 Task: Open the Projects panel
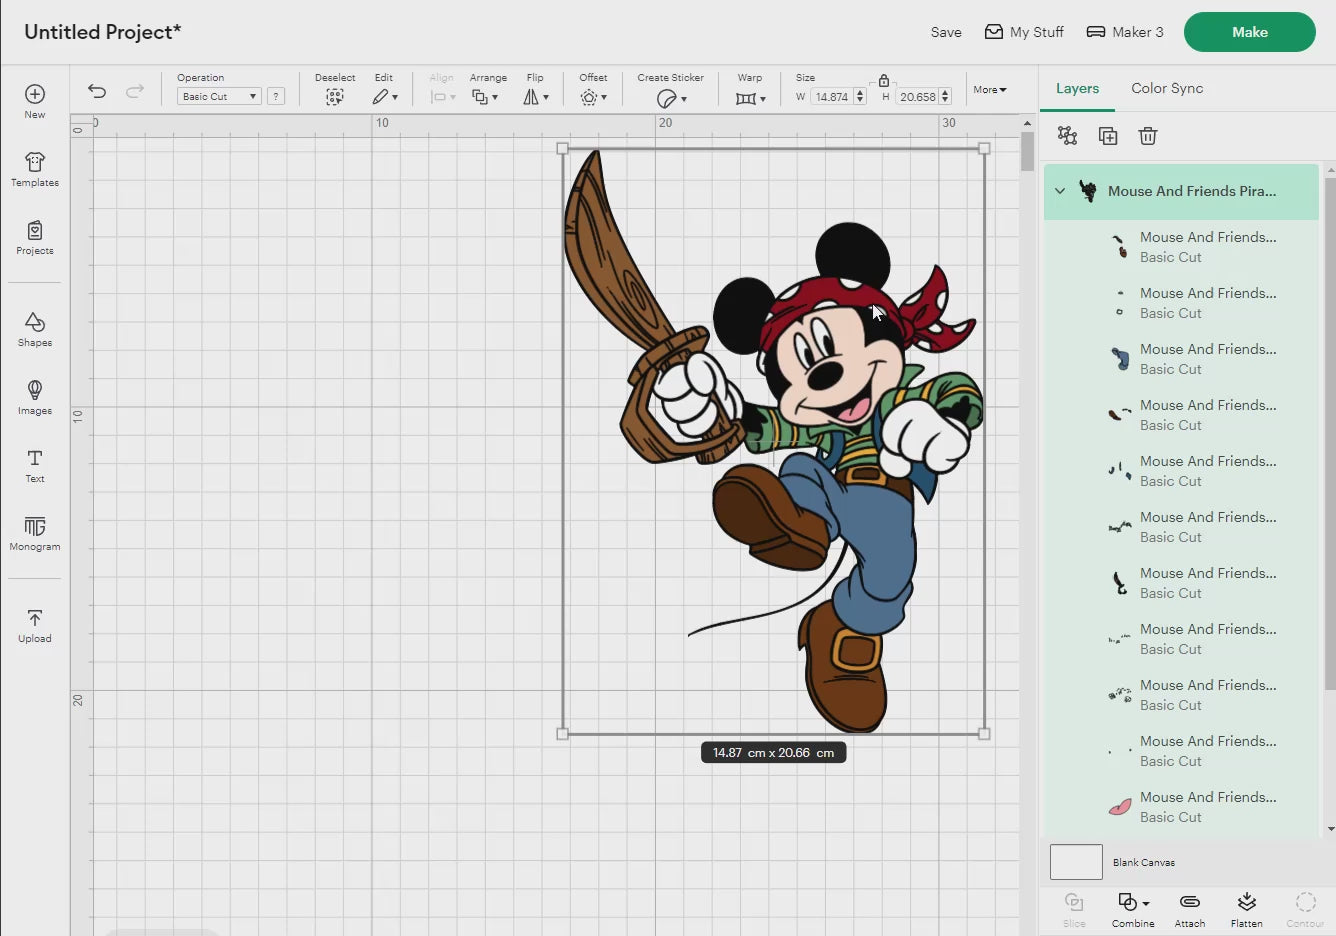click(35, 237)
